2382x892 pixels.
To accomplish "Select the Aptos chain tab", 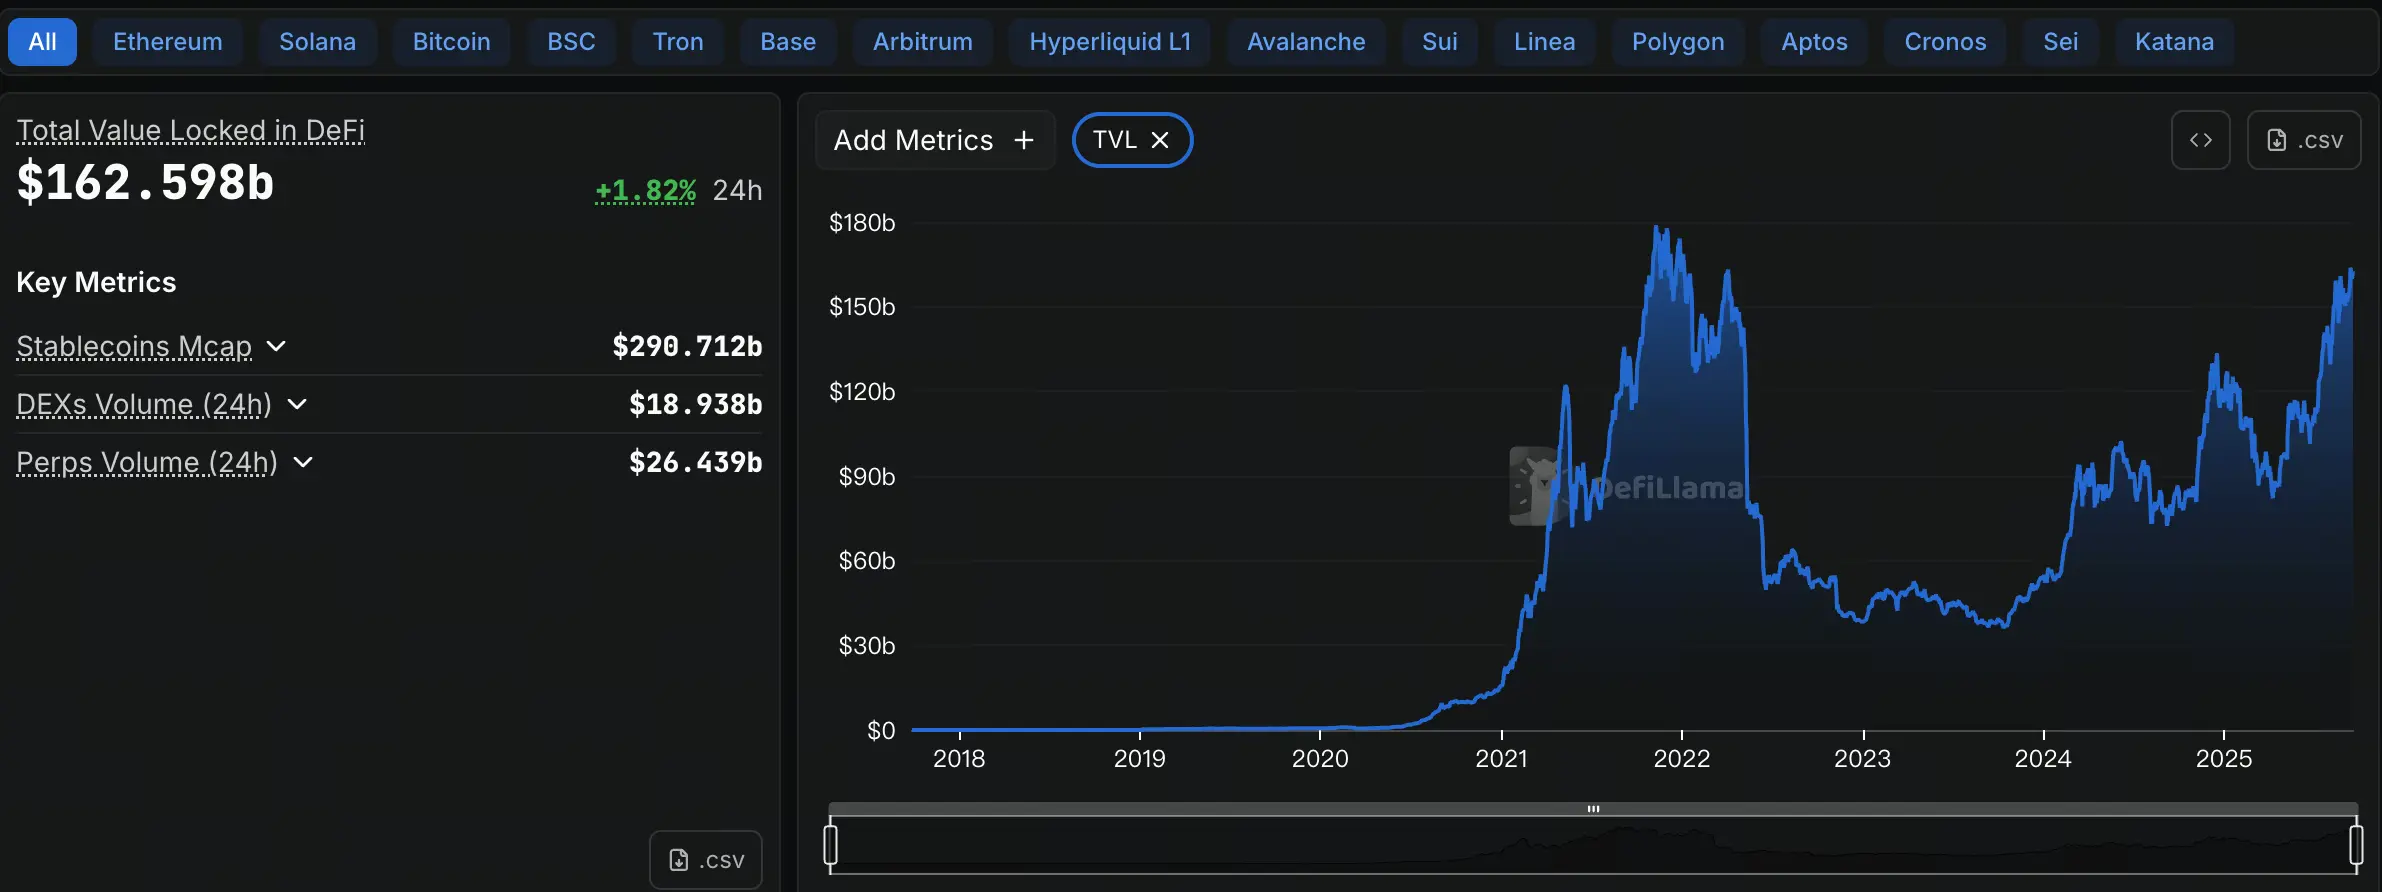I will tap(1814, 42).
